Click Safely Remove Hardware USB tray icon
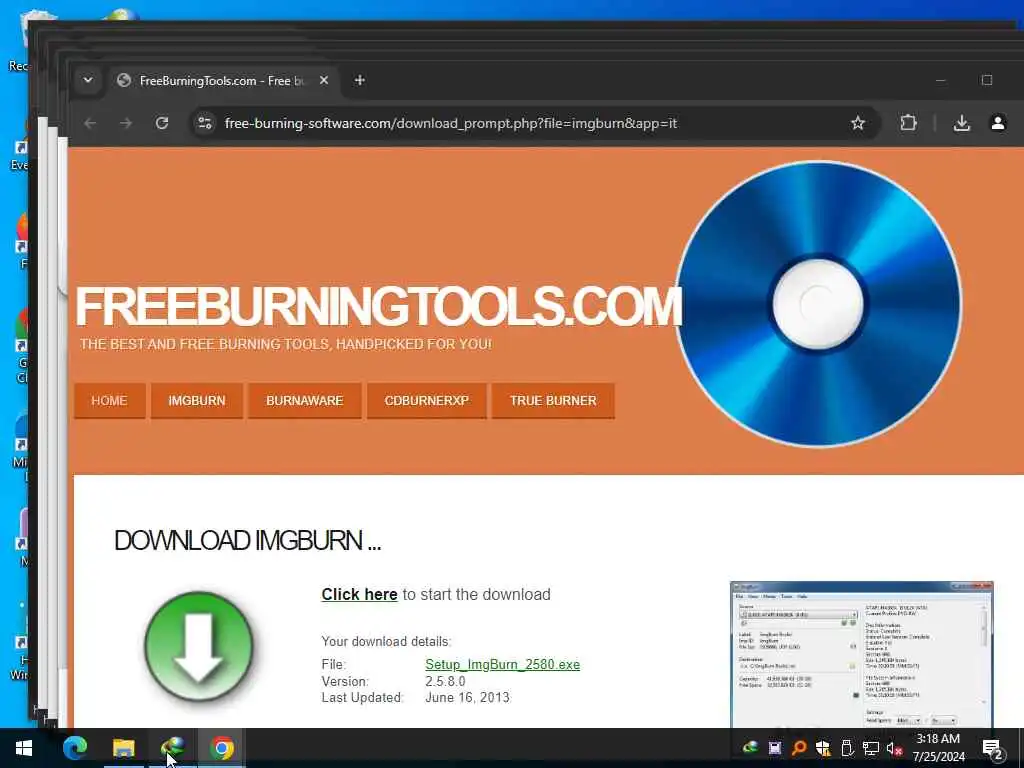 click(846, 748)
